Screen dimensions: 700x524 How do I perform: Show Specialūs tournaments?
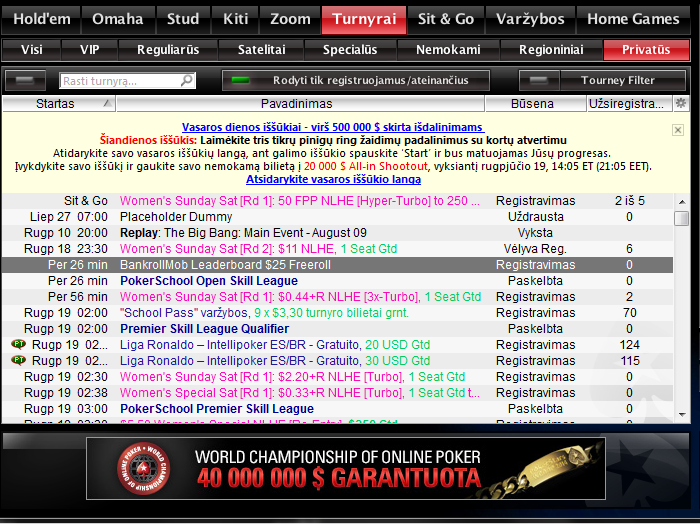[x=350, y=50]
